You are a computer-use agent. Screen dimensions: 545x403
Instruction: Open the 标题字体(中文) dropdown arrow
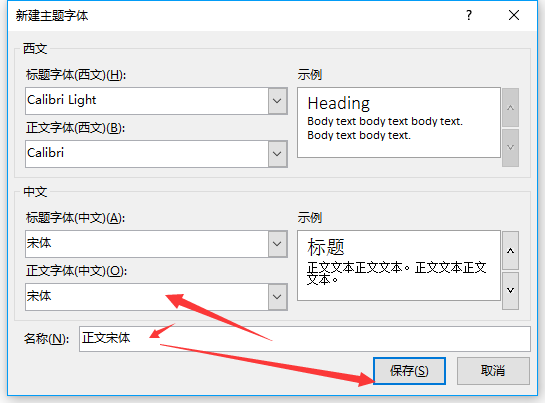[x=277, y=244]
